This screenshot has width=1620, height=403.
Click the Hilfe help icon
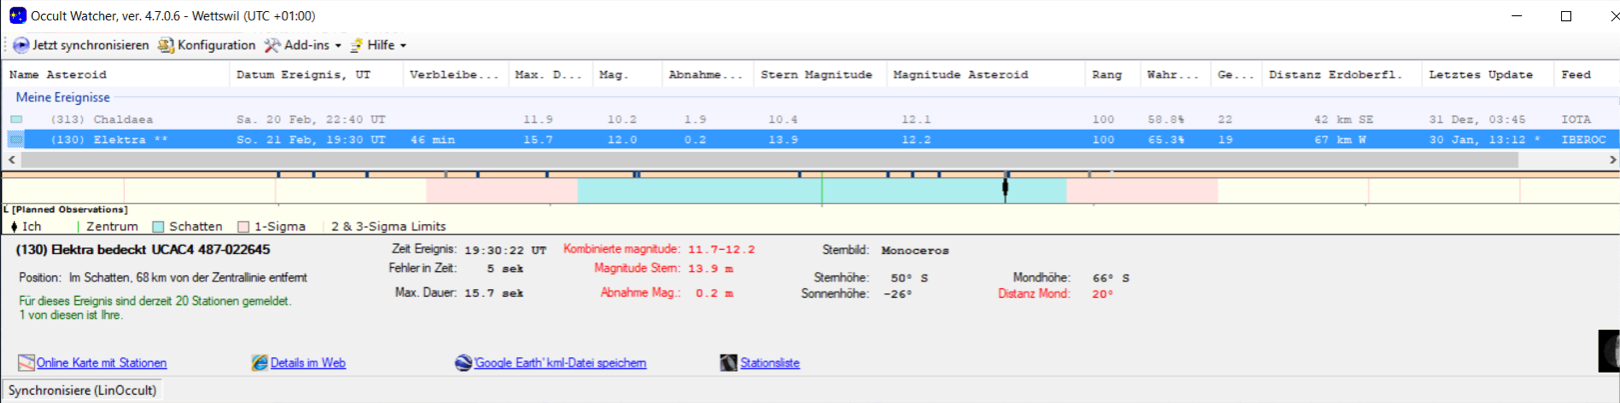pyautogui.click(x=356, y=45)
